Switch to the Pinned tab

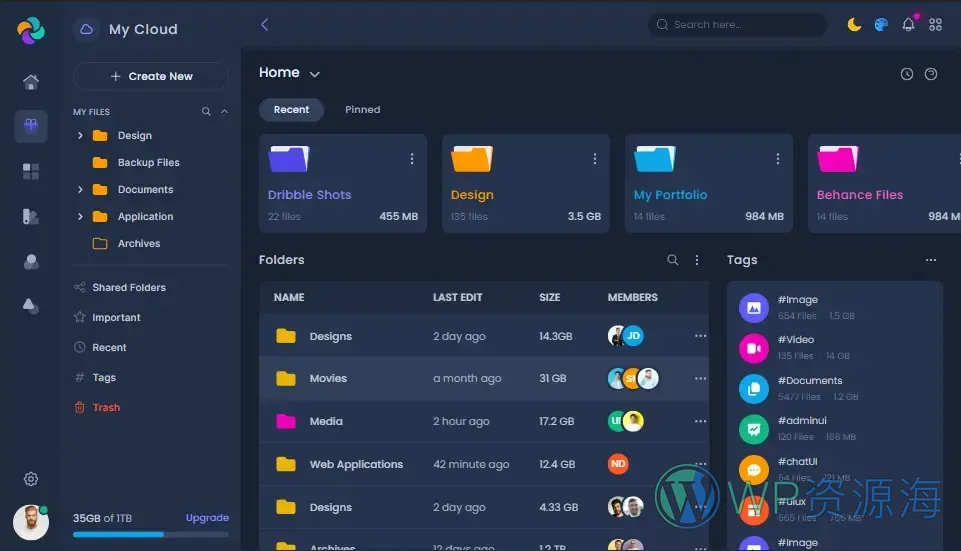(x=362, y=110)
